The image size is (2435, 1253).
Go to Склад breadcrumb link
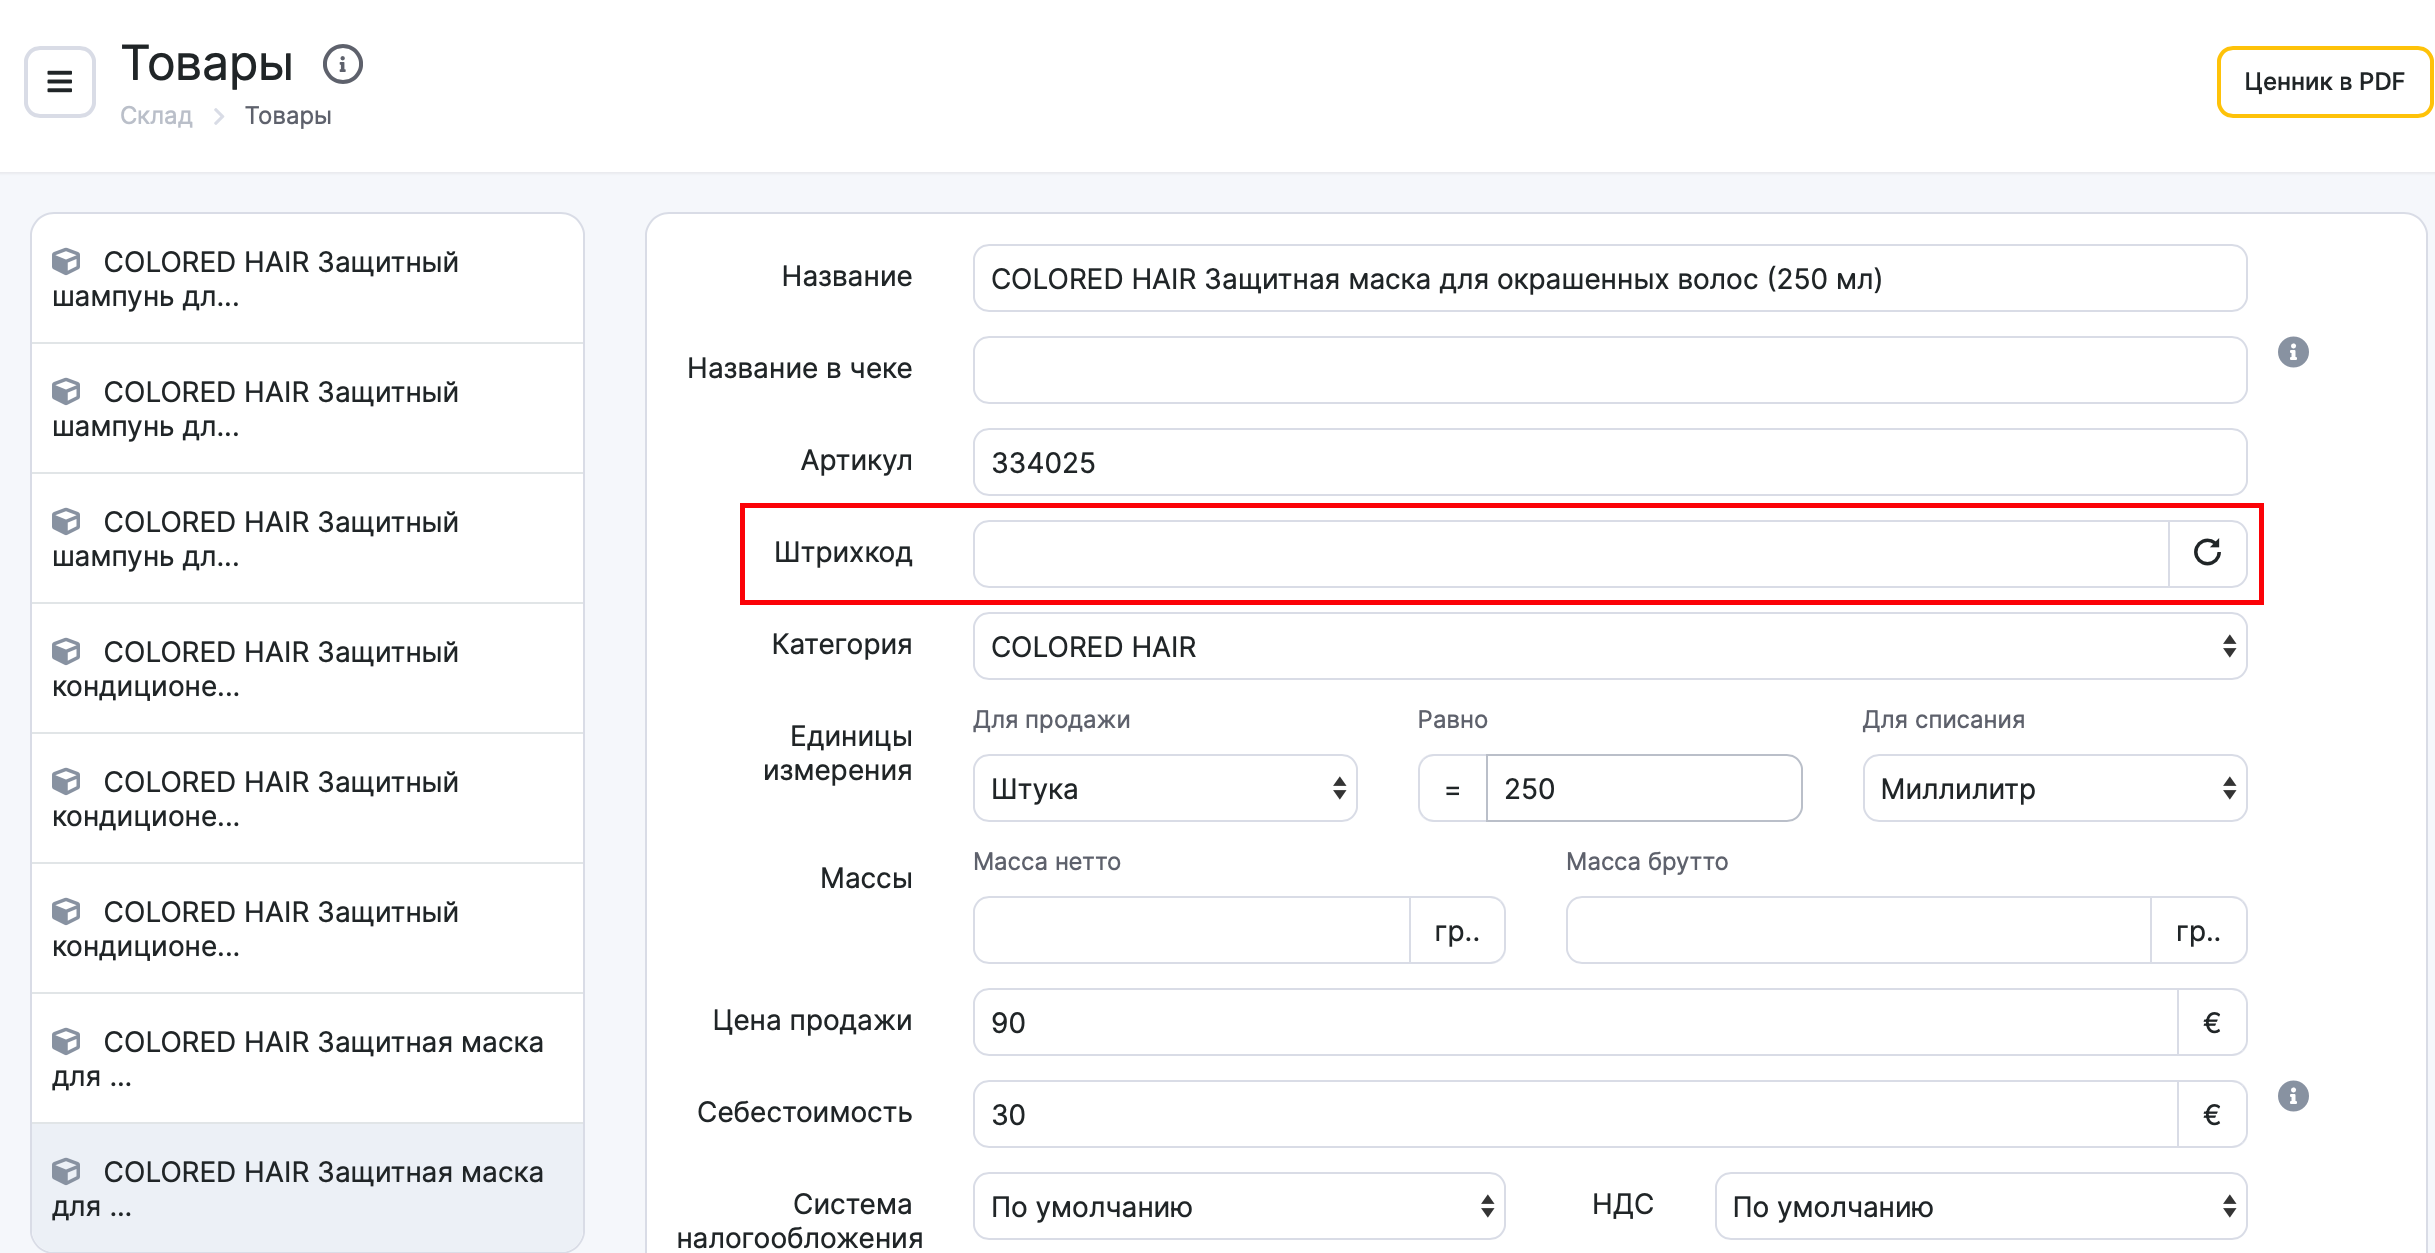[x=156, y=116]
